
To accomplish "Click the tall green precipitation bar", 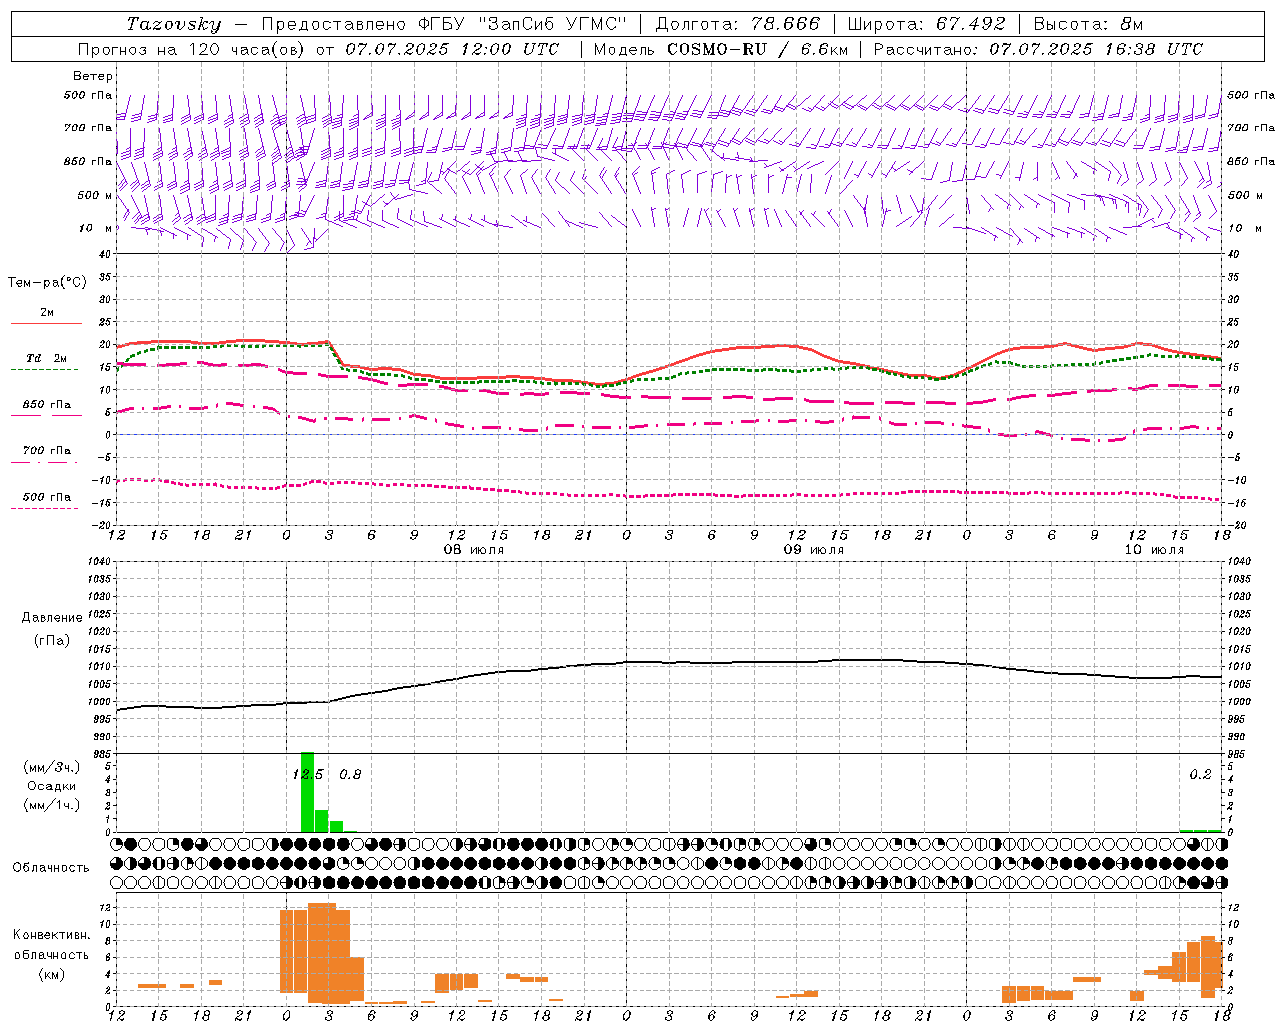I will (x=307, y=792).
